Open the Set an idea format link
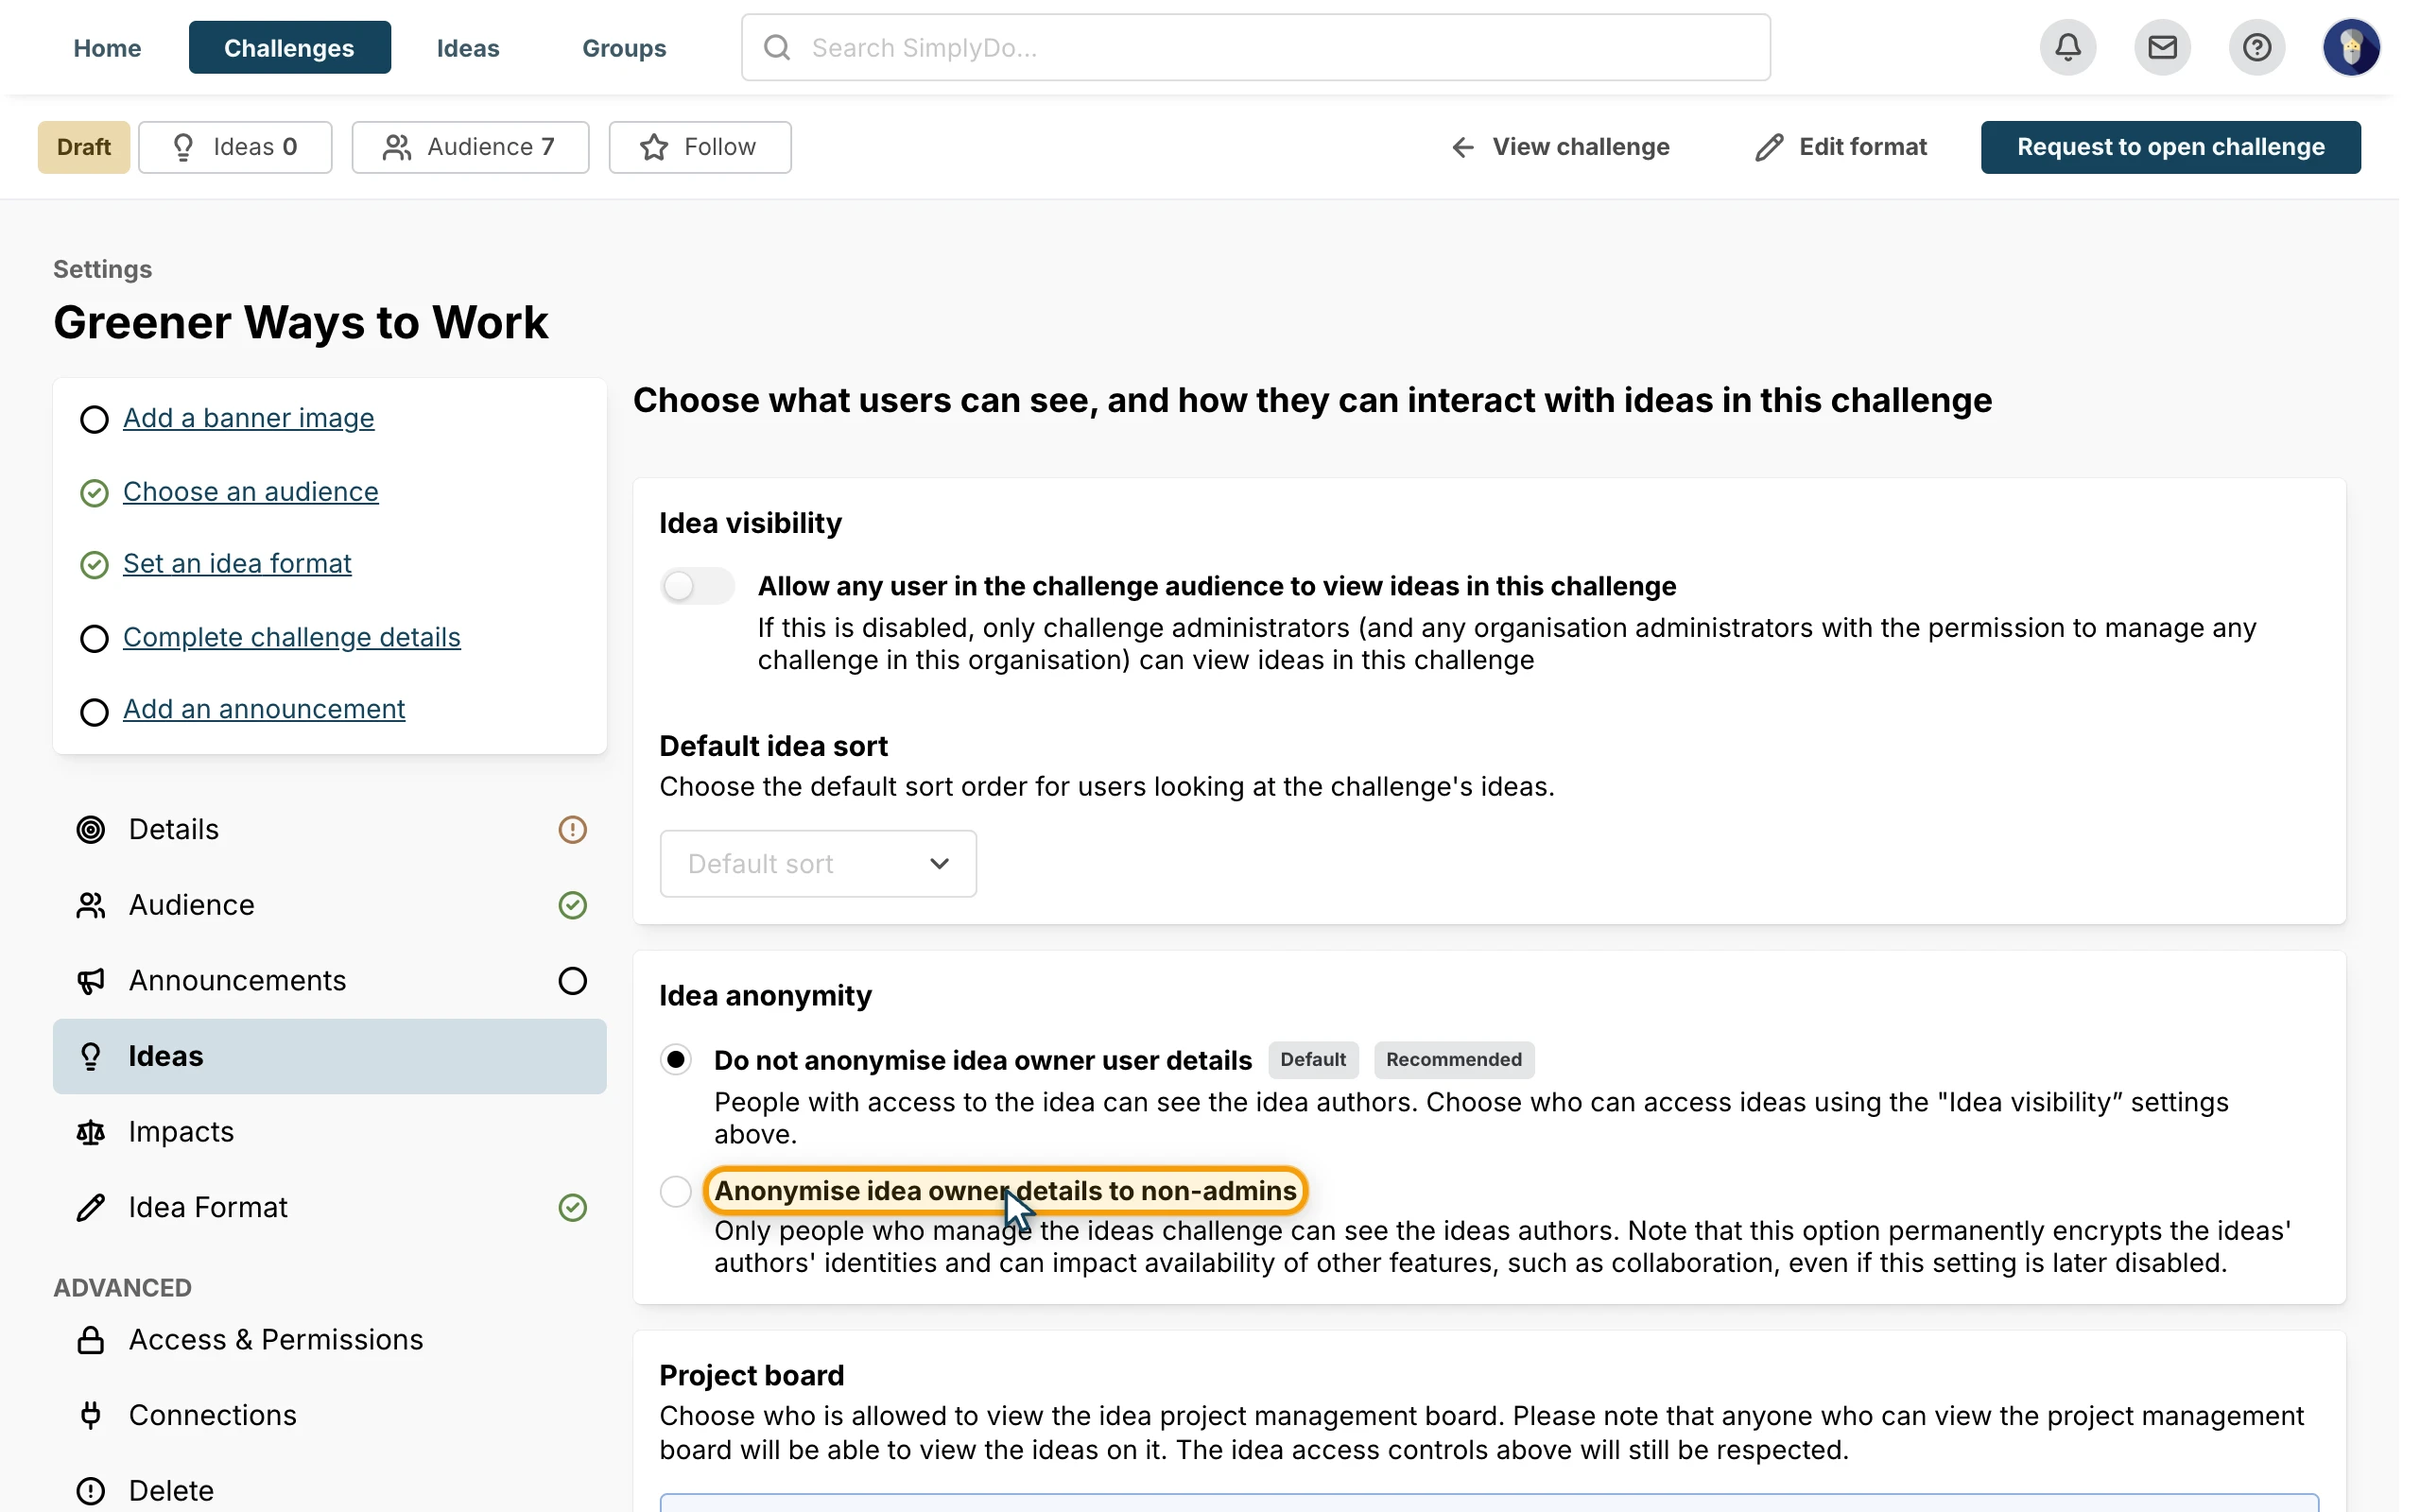This screenshot has width=2420, height=1512. tap(237, 564)
